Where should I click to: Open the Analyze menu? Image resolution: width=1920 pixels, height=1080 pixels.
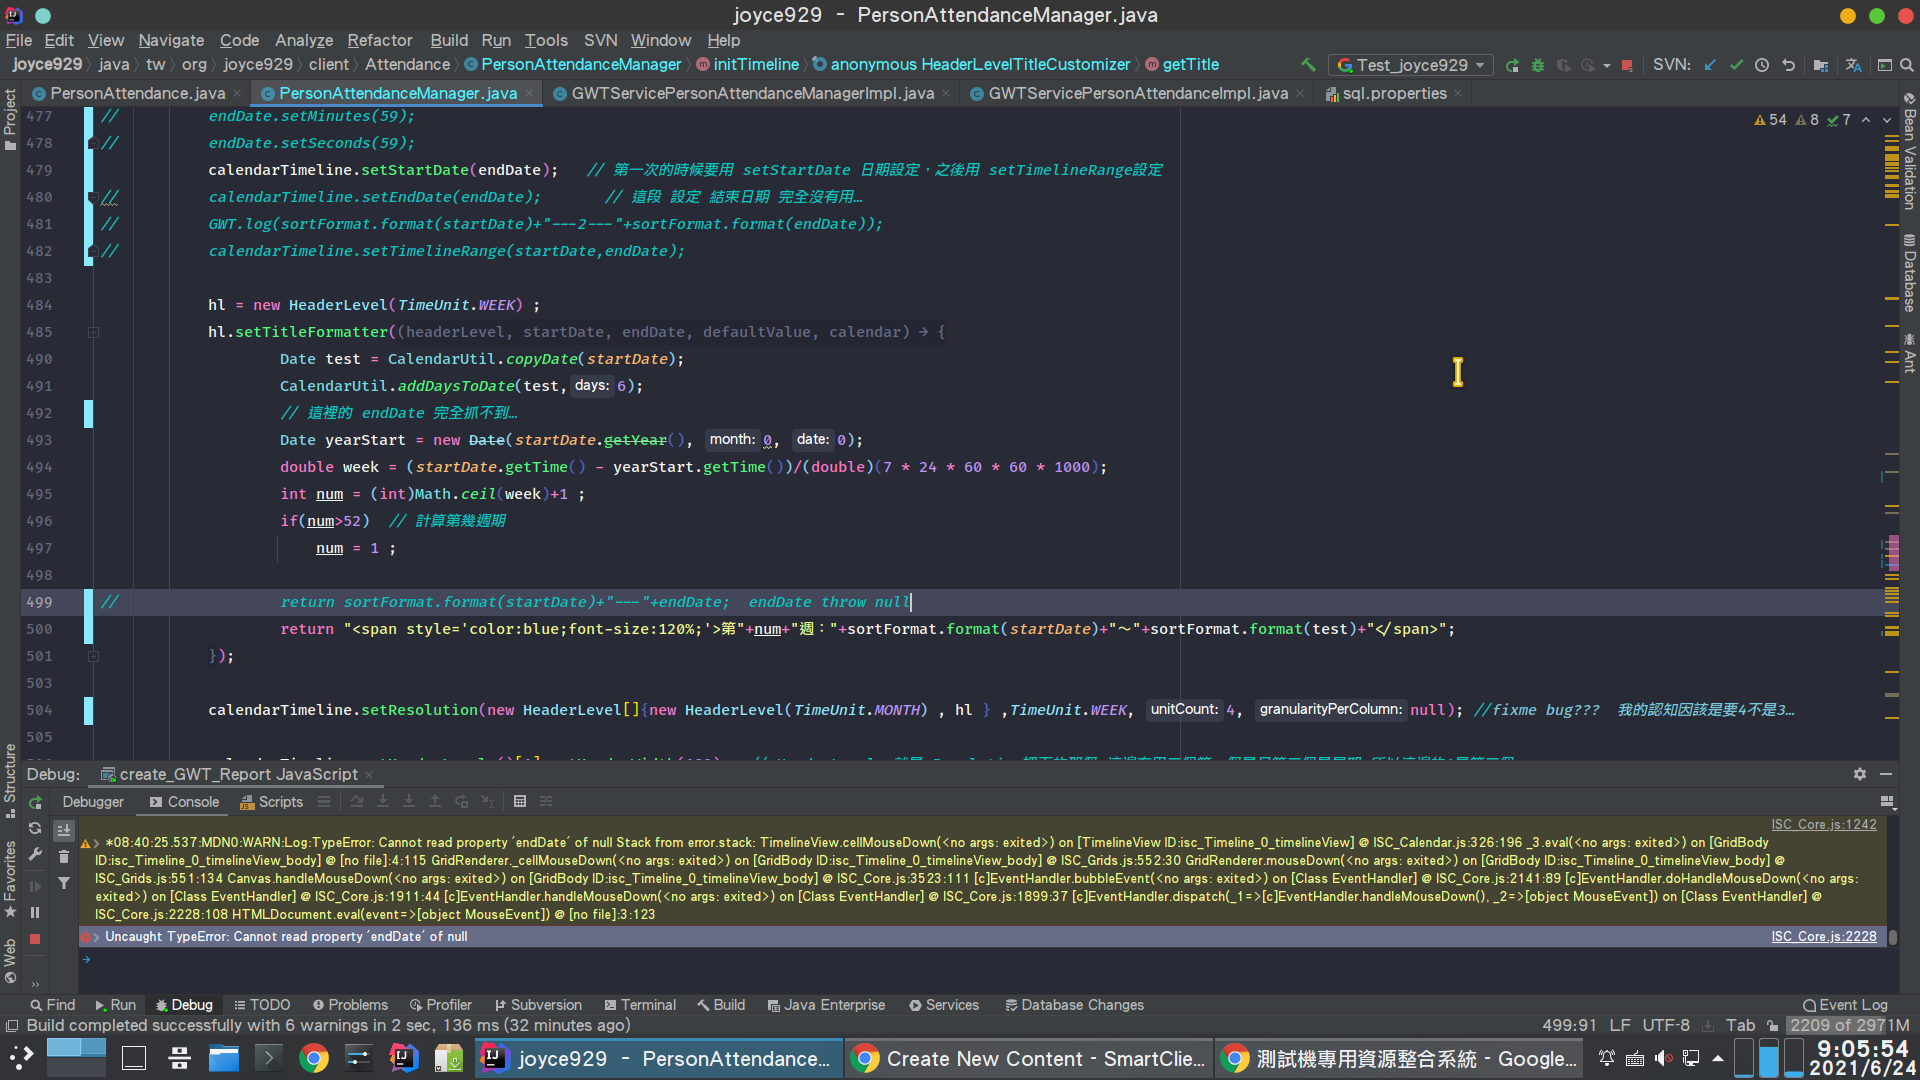(303, 40)
